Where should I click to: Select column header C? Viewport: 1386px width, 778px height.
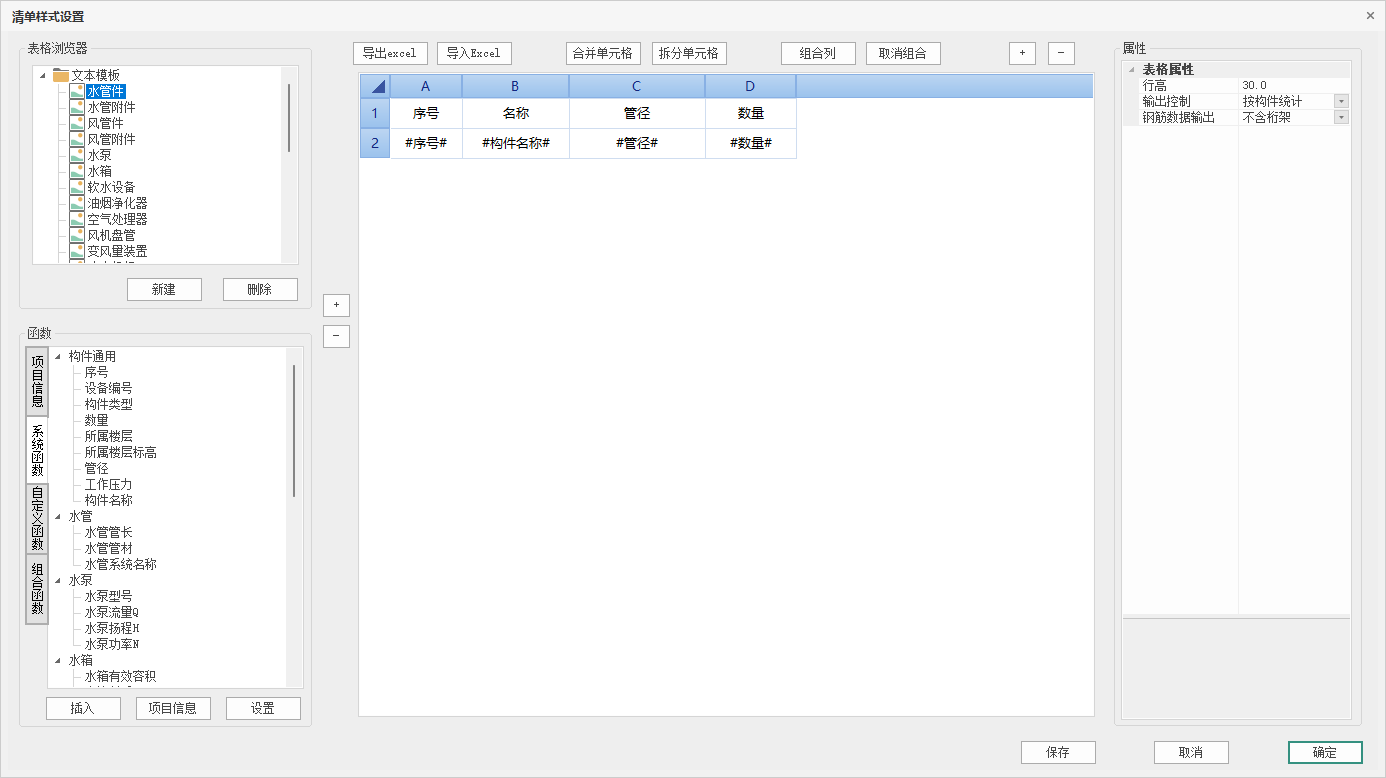637,86
